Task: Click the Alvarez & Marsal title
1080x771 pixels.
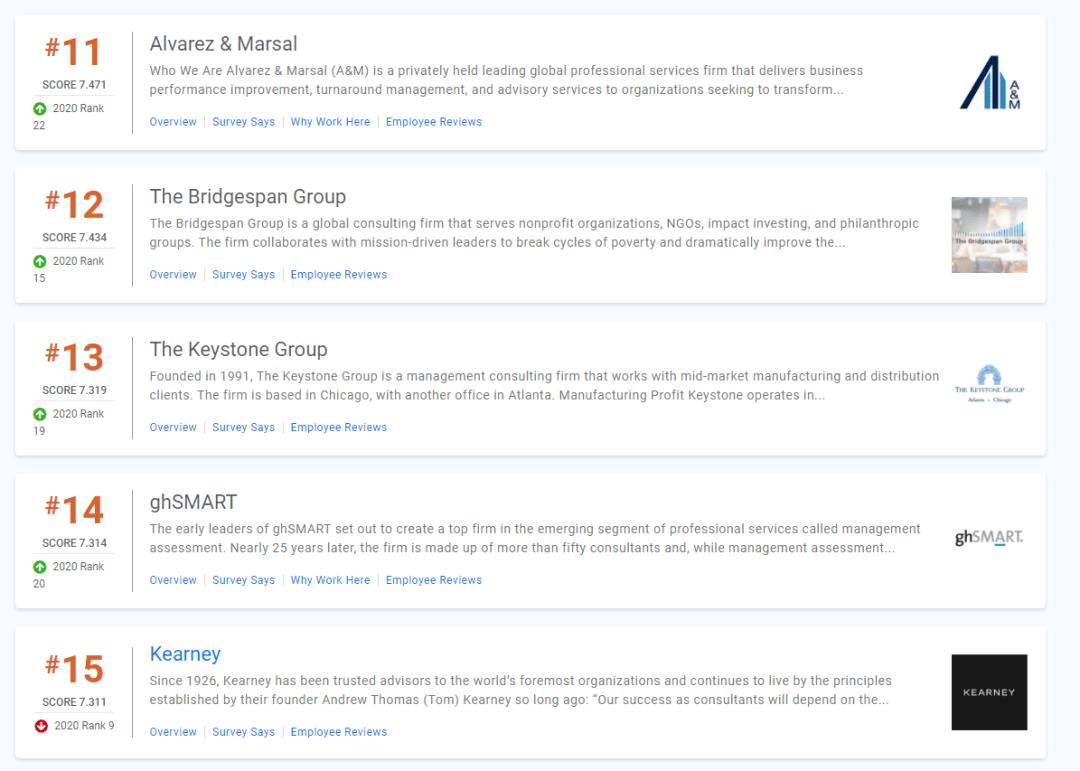Action: [x=223, y=44]
